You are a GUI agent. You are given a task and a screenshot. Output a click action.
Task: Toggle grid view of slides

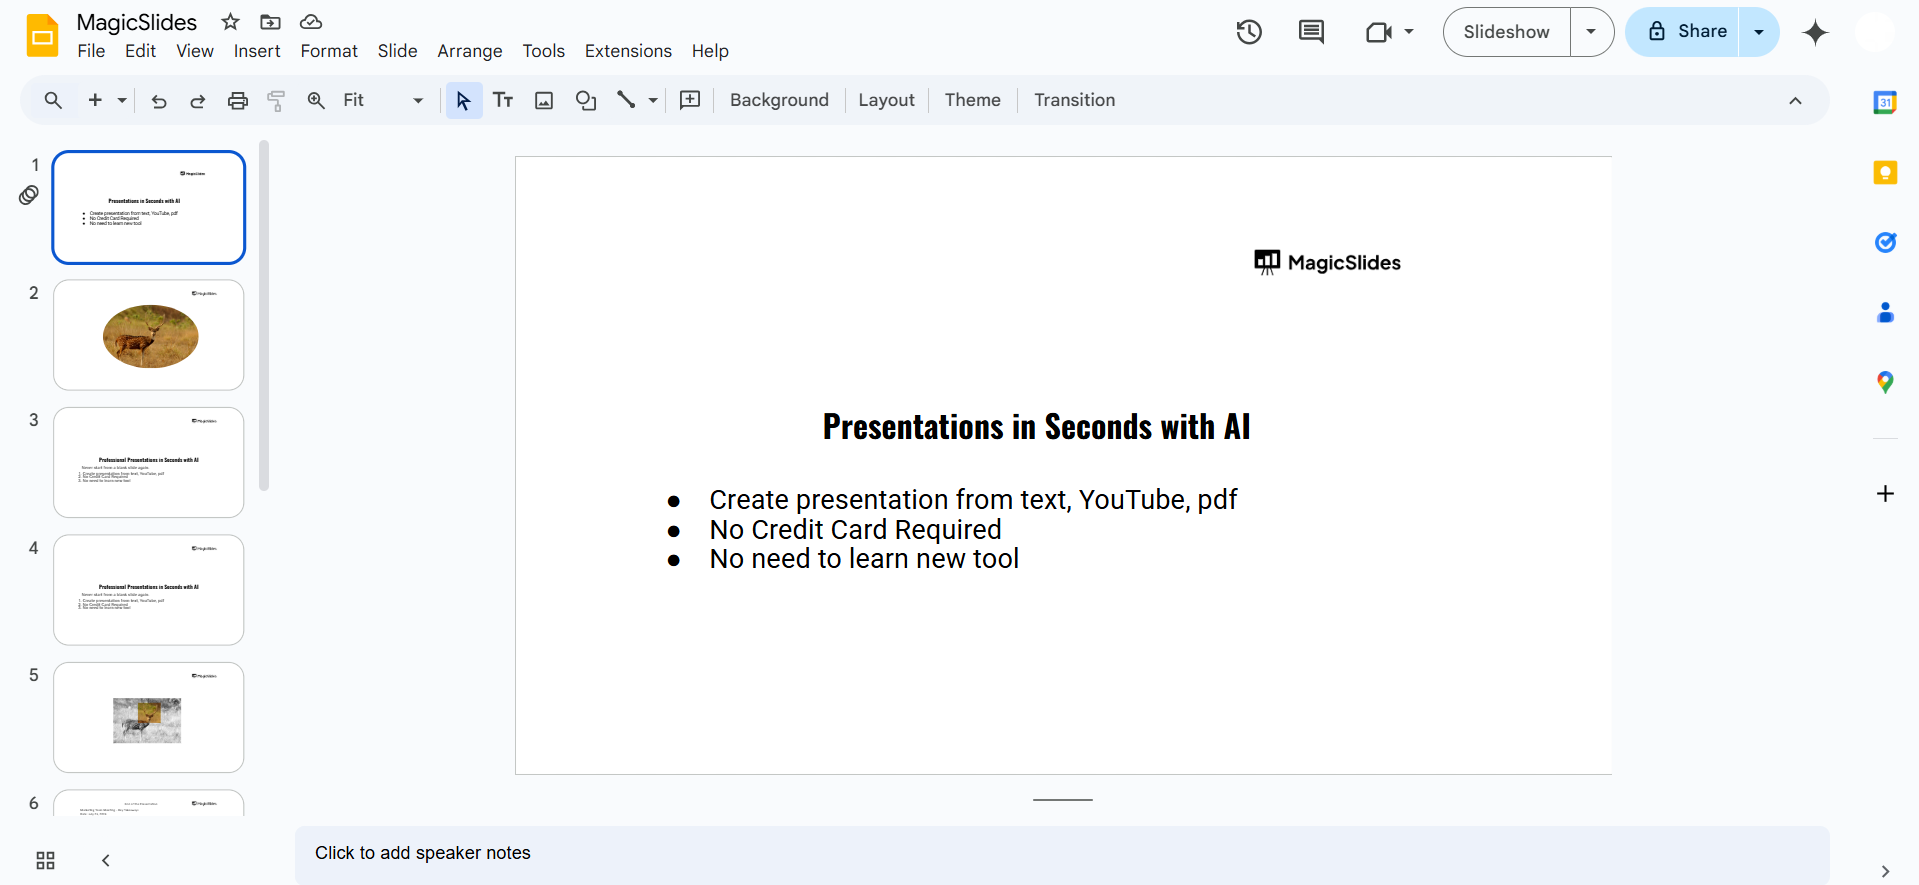(45, 860)
